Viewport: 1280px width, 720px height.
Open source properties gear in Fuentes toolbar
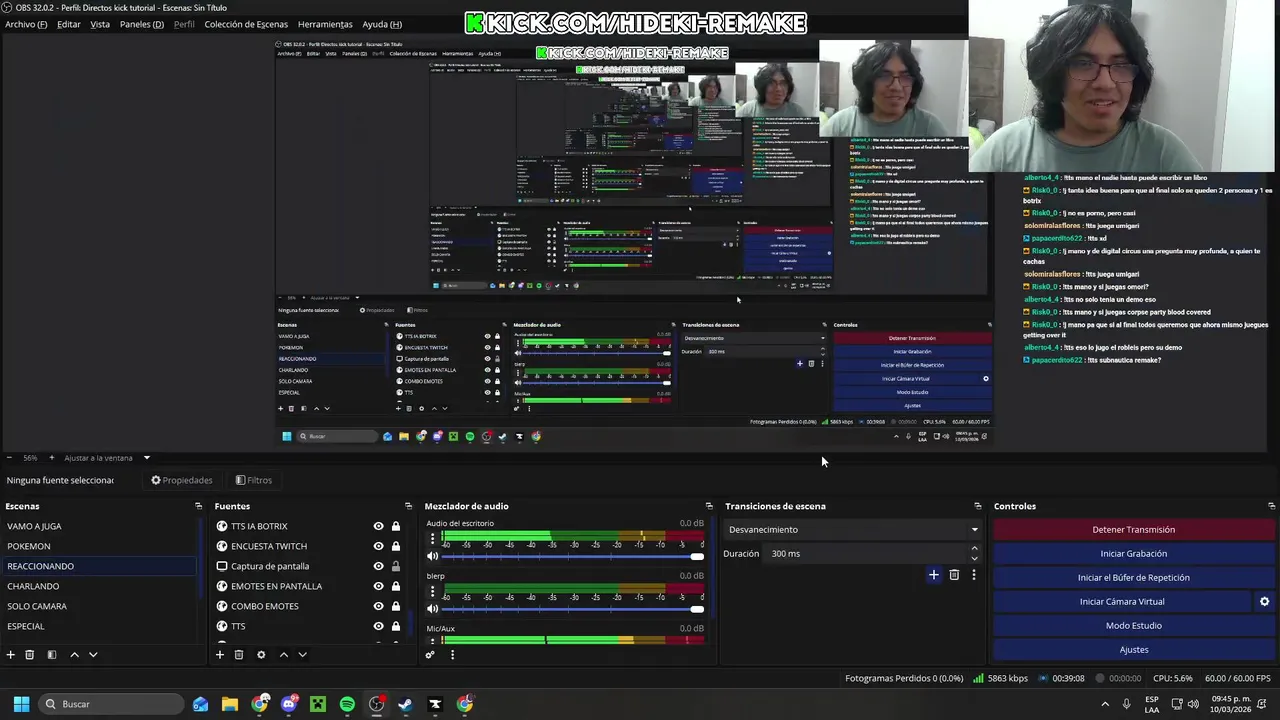pyautogui.click(x=261, y=655)
